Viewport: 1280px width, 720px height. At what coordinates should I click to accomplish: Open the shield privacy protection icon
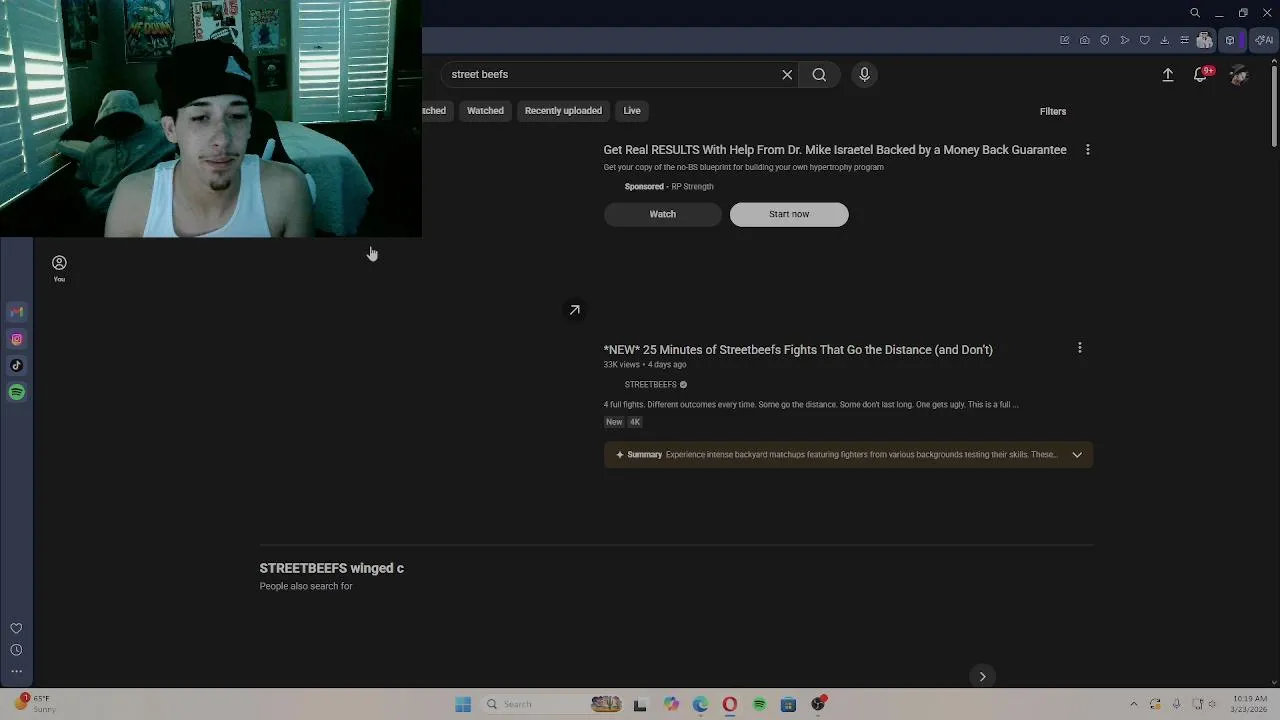click(x=1105, y=40)
